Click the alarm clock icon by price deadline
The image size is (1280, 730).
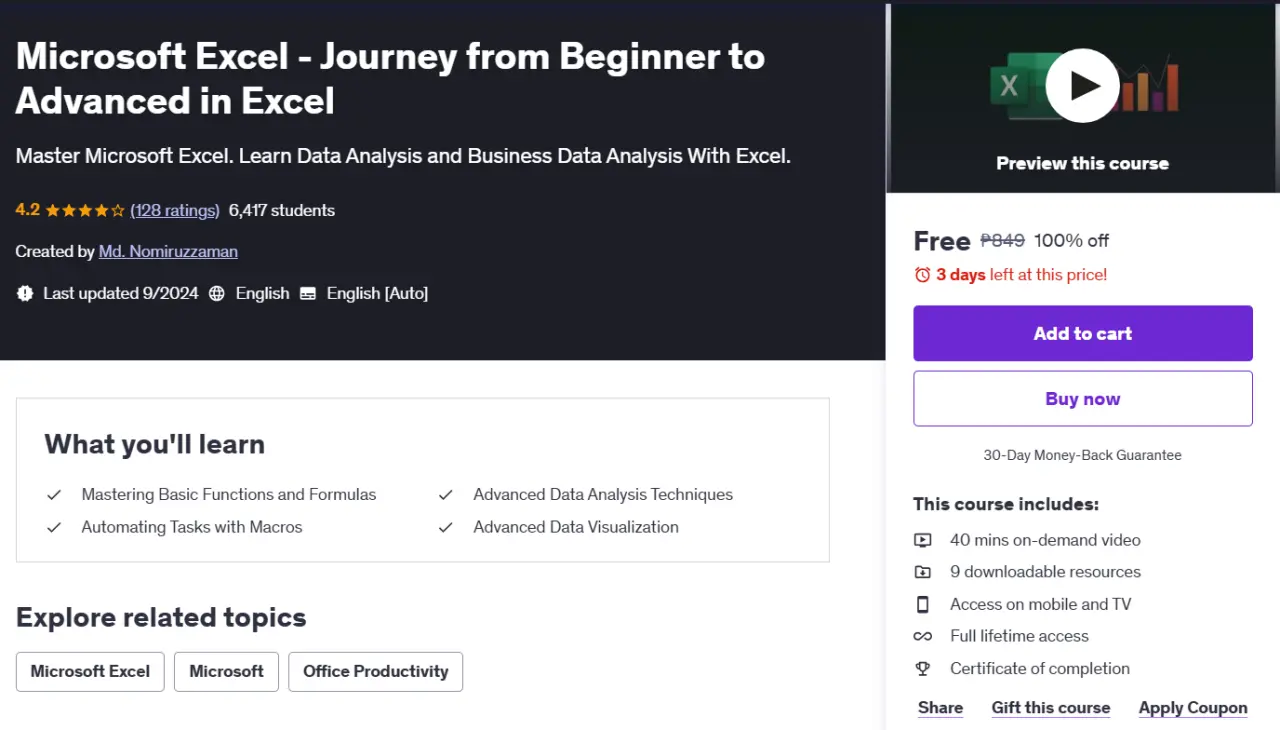point(922,275)
